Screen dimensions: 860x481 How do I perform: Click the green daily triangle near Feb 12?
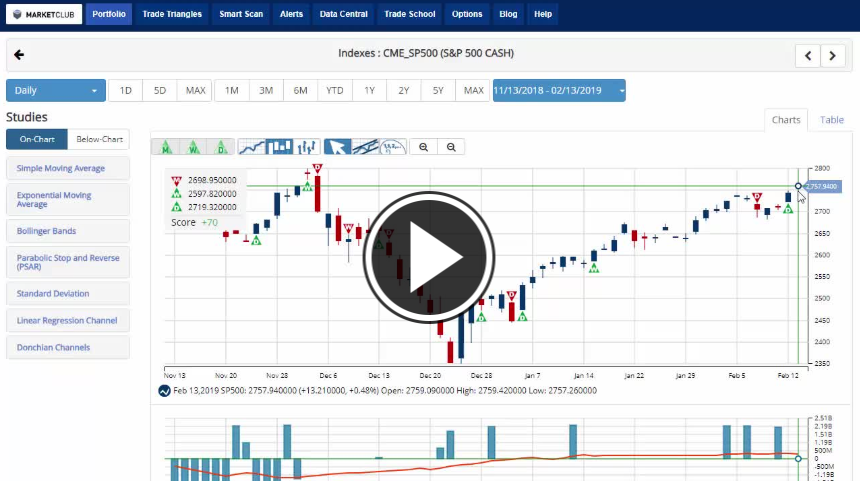(788, 209)
